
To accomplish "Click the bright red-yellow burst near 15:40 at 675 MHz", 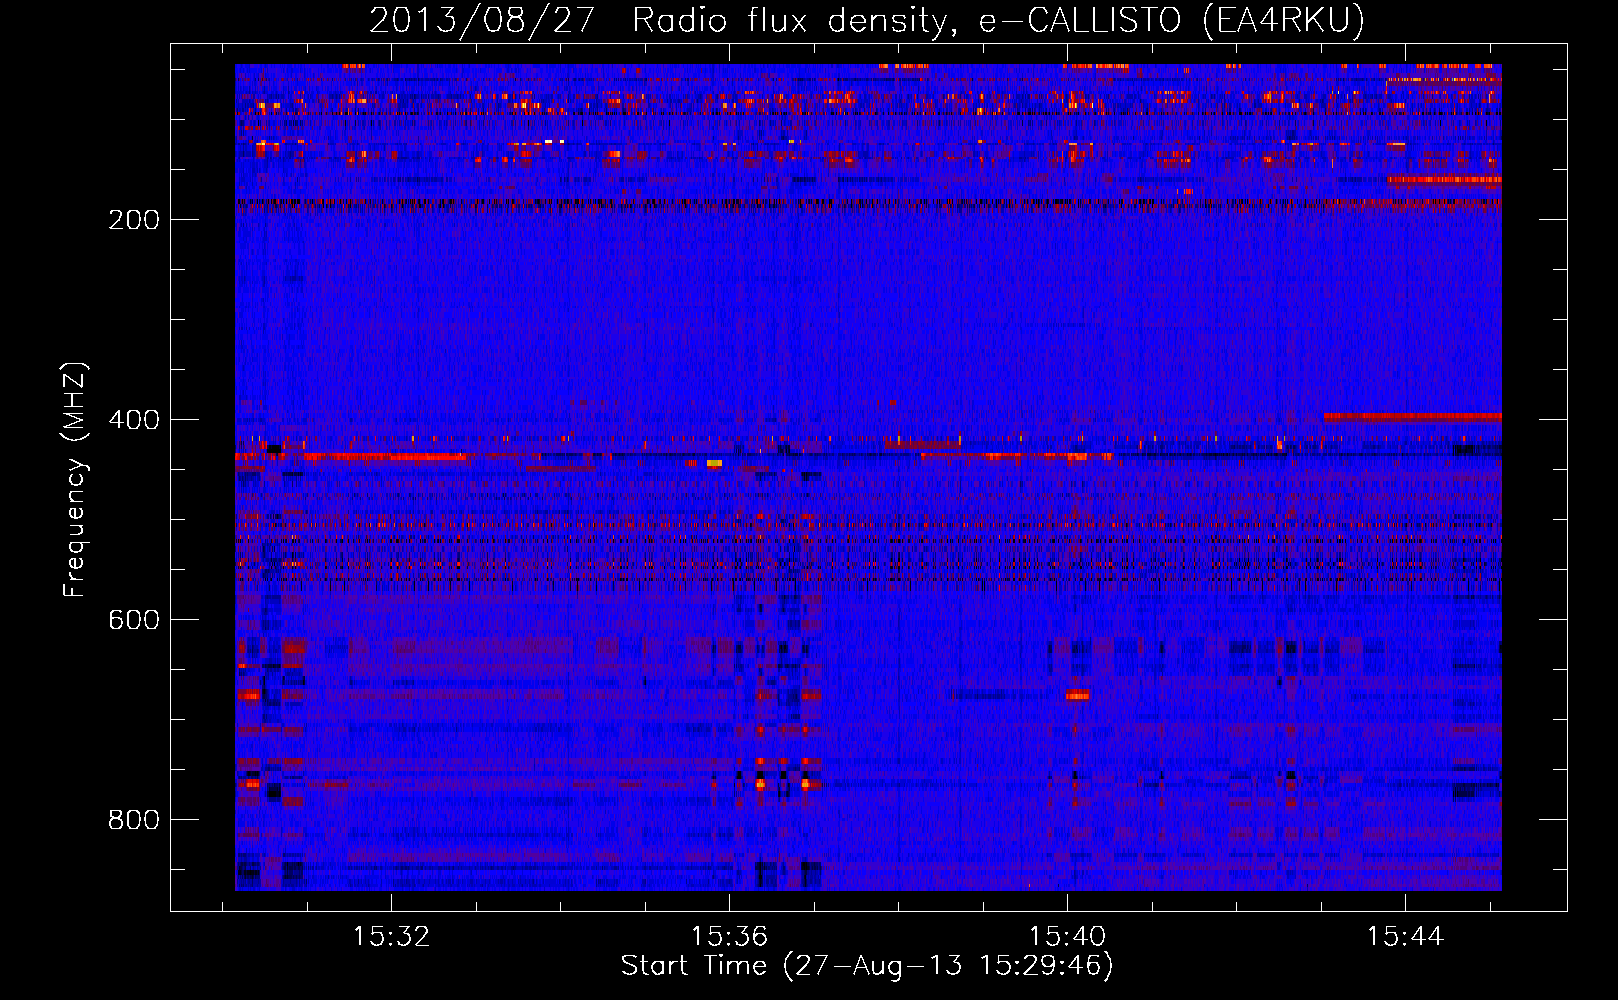I will [1077, 695].
